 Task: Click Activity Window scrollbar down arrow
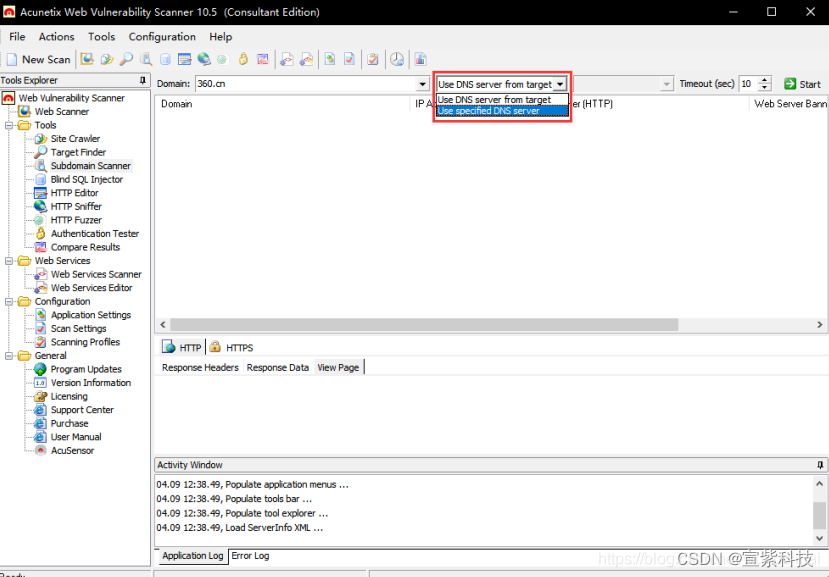[x=819, y=538]
